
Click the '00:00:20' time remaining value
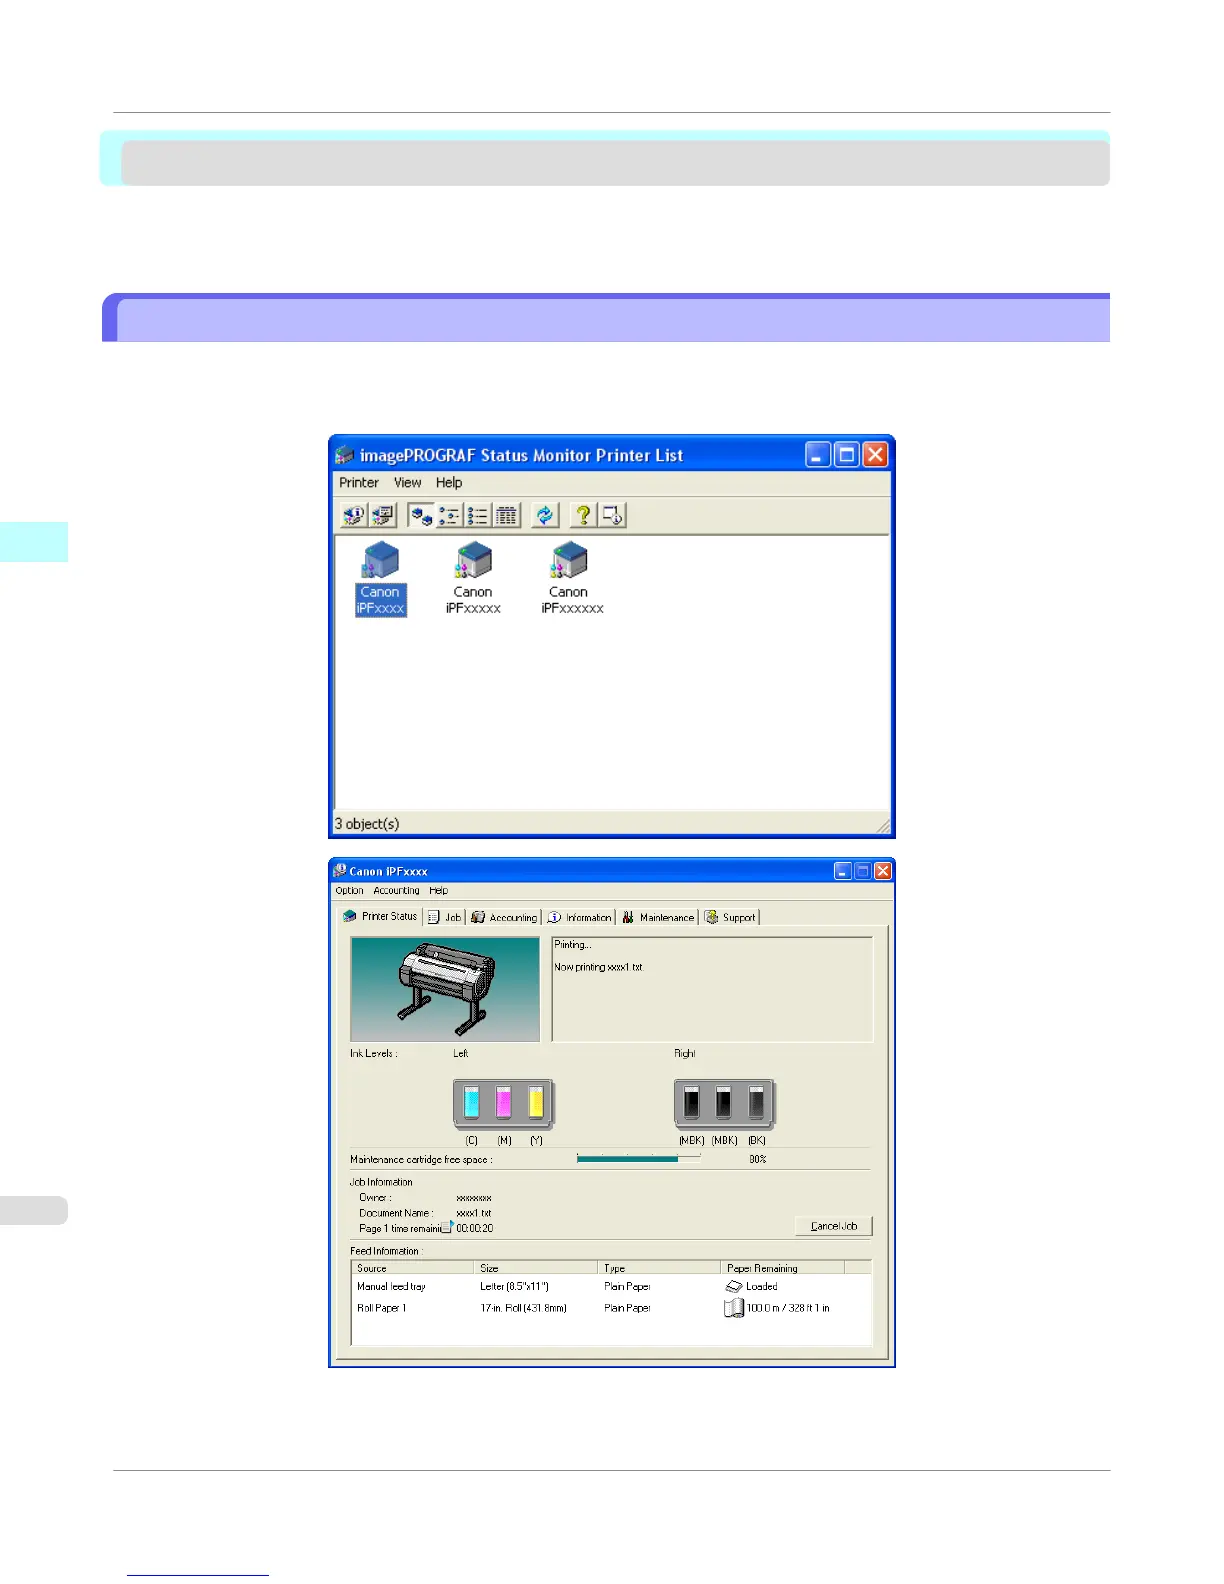coord(475,1228)
